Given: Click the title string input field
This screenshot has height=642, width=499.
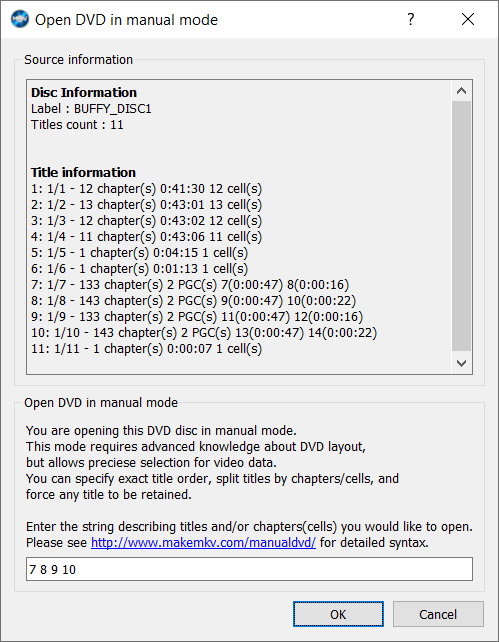Looking at the screenshot, I should (x=249, y=569).
